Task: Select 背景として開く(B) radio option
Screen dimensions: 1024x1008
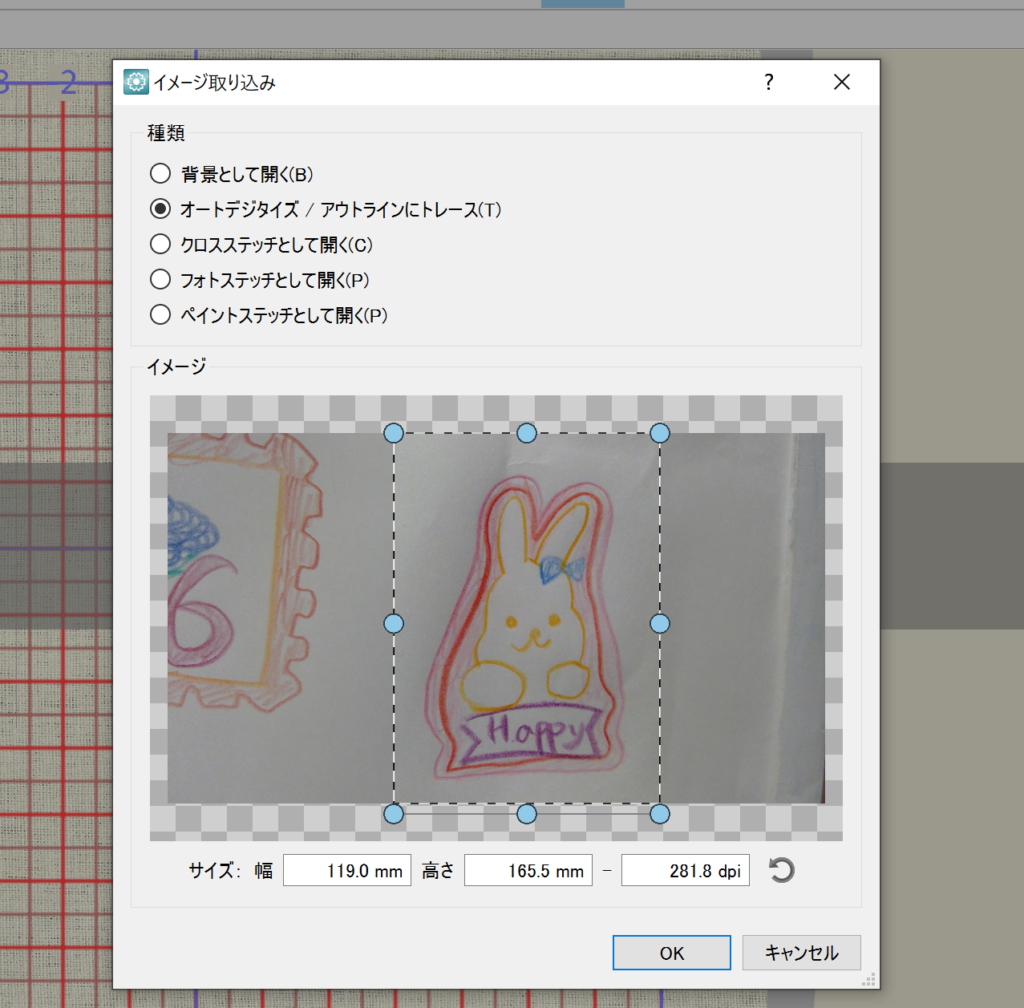Action: pos(160,174)
